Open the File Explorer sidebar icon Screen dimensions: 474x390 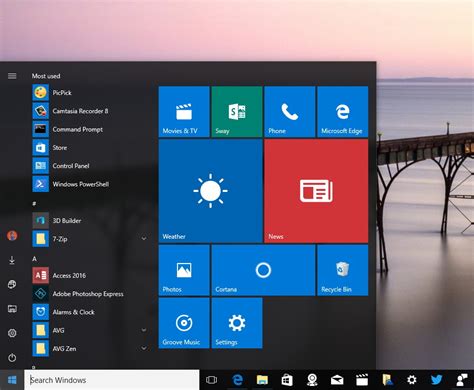pos(12,309)
